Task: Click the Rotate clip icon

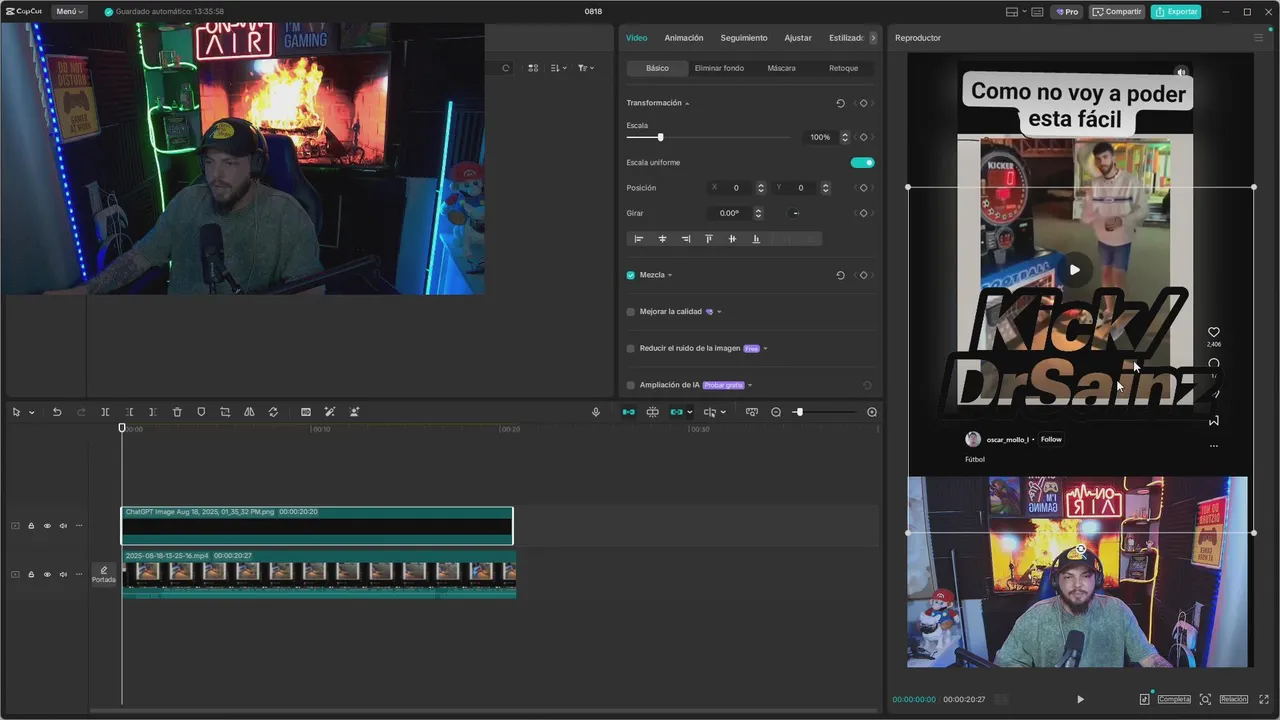Action: [273, 412]
